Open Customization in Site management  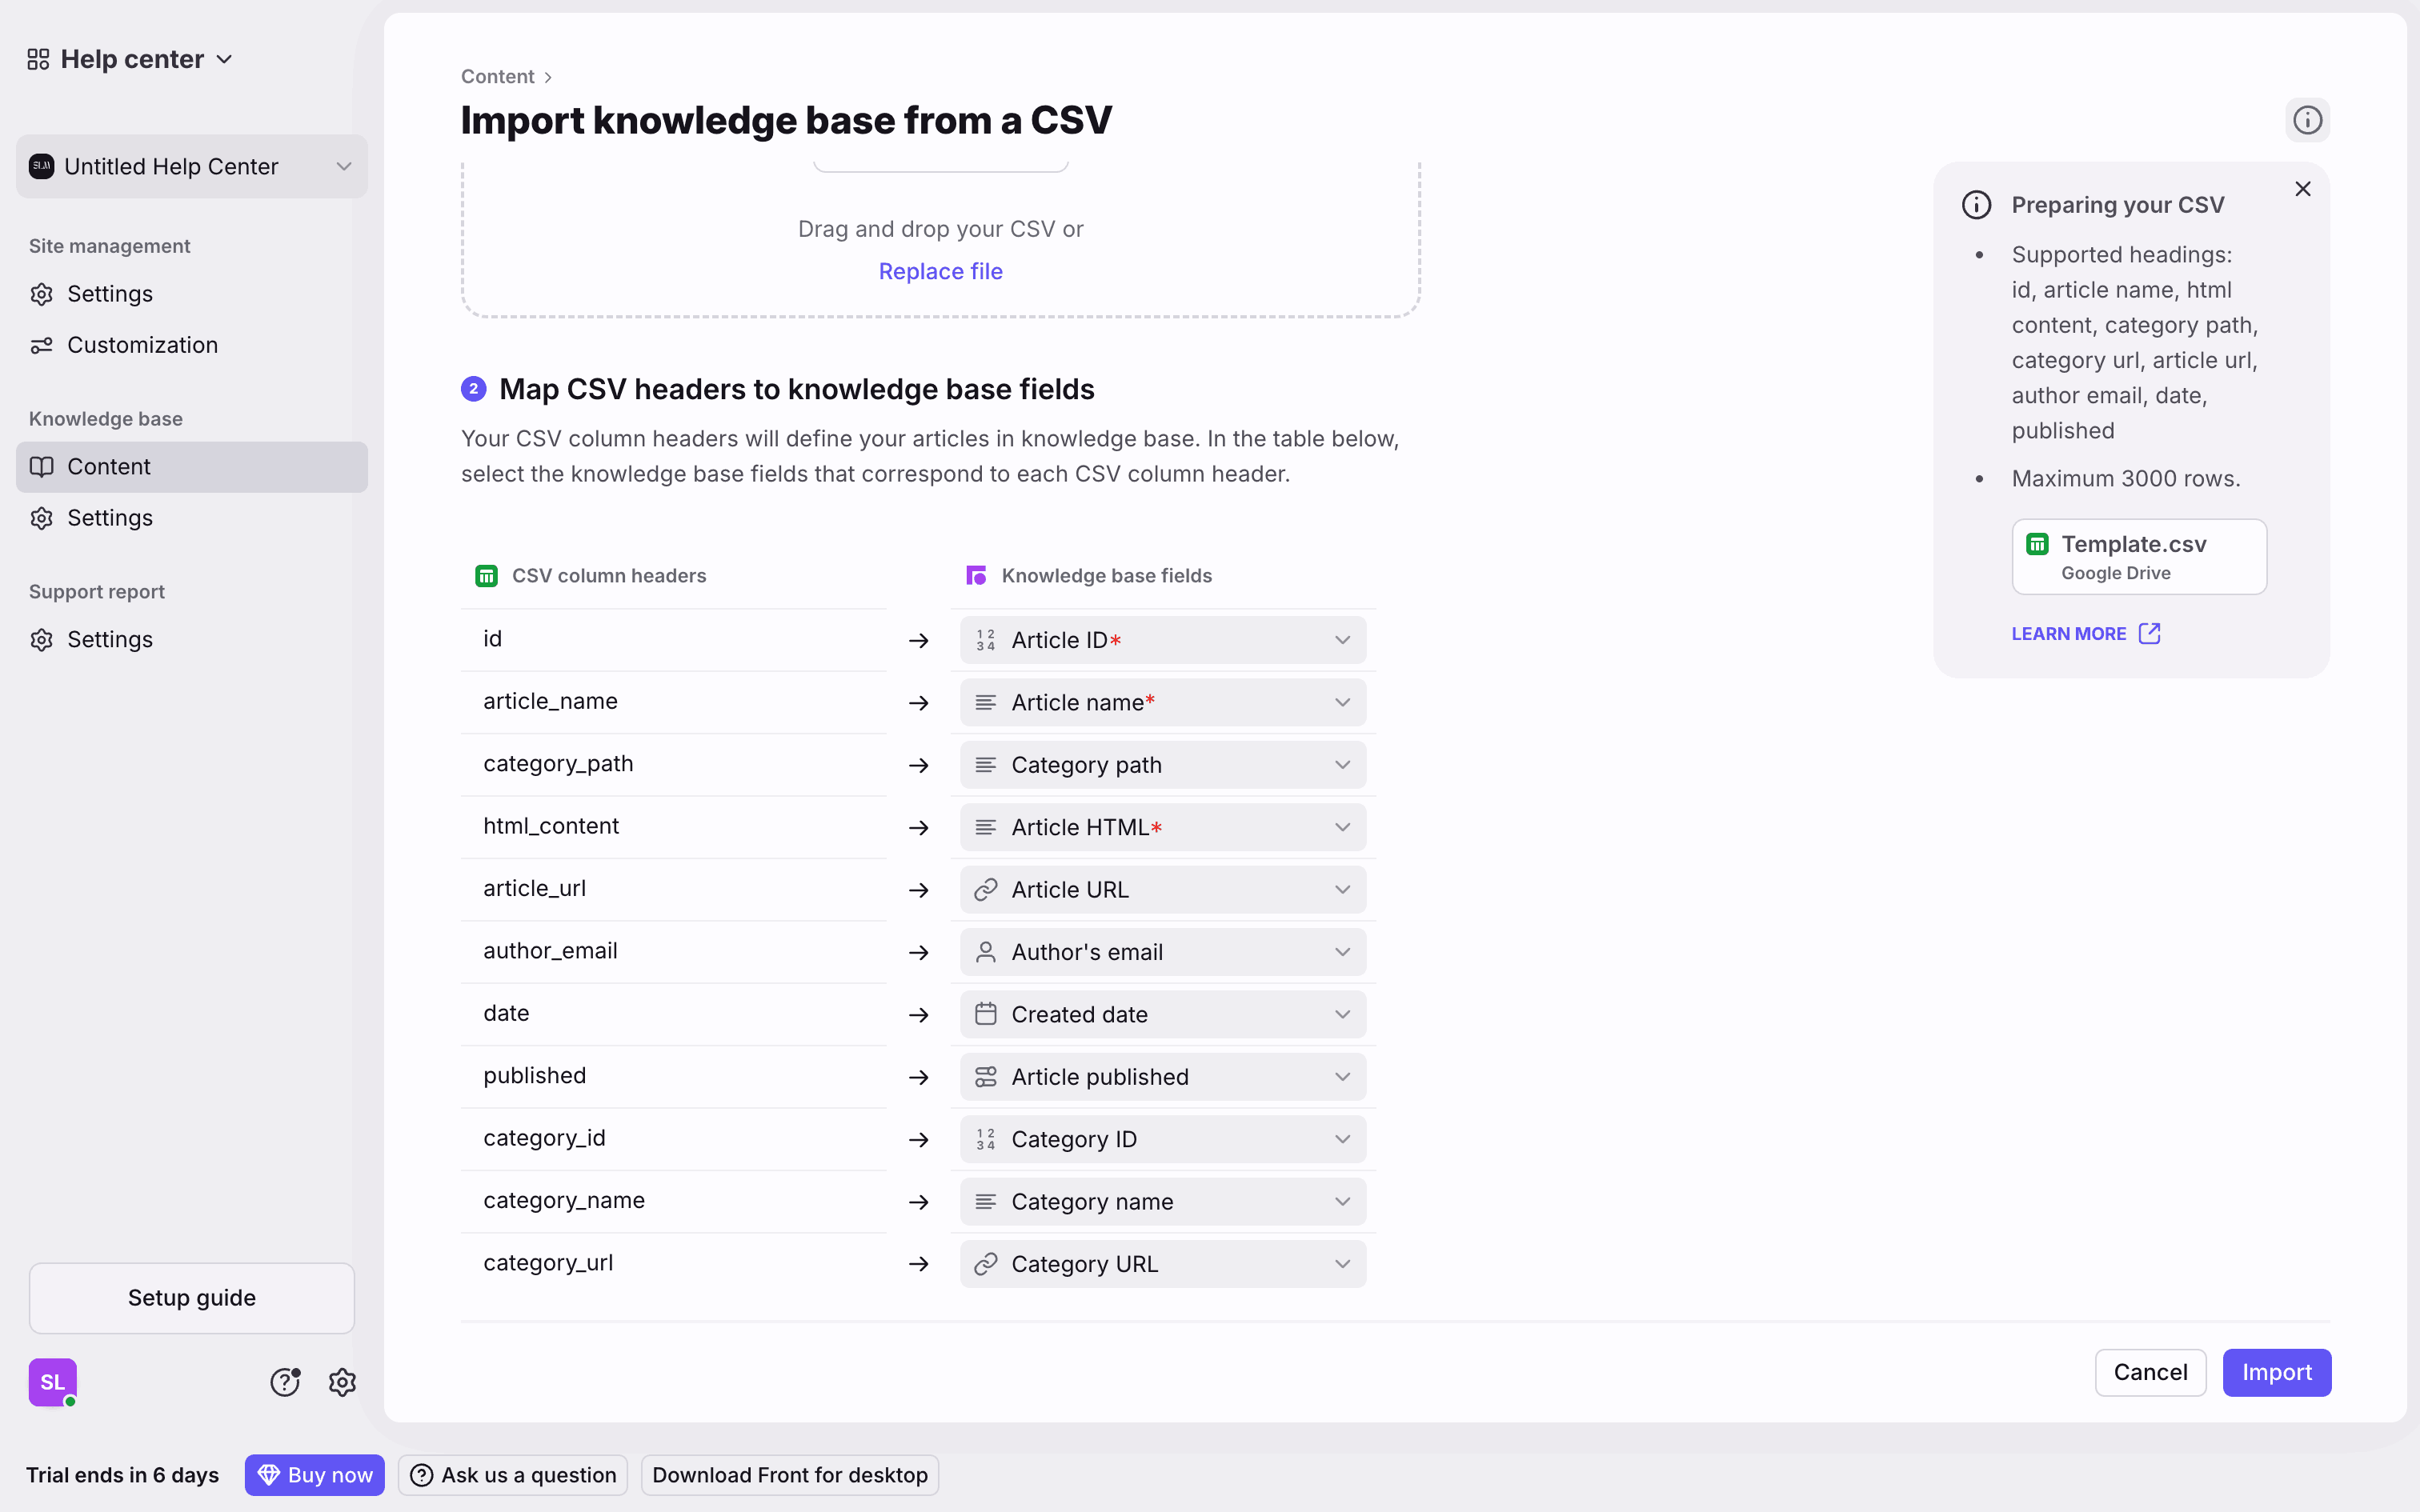(142, 345)
